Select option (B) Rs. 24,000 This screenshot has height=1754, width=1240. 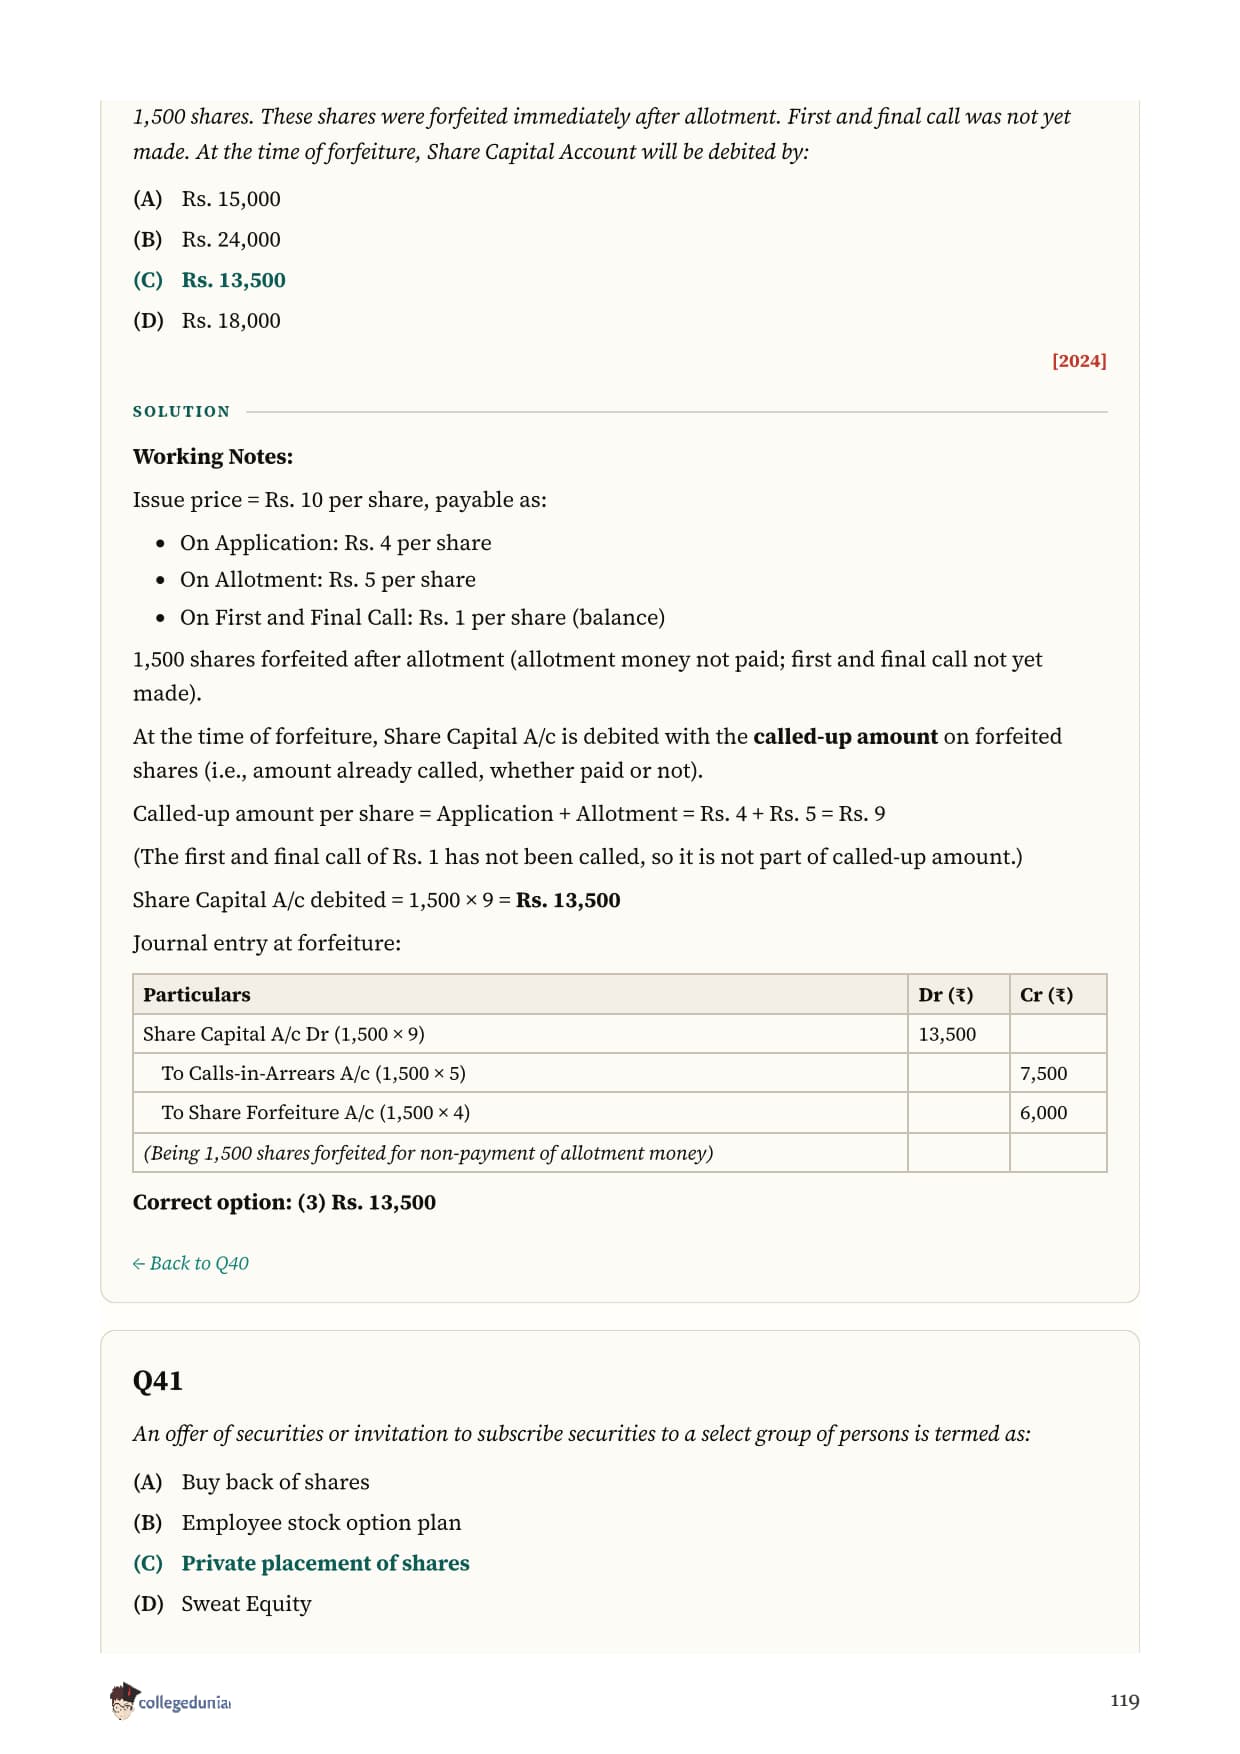(207, 240)
